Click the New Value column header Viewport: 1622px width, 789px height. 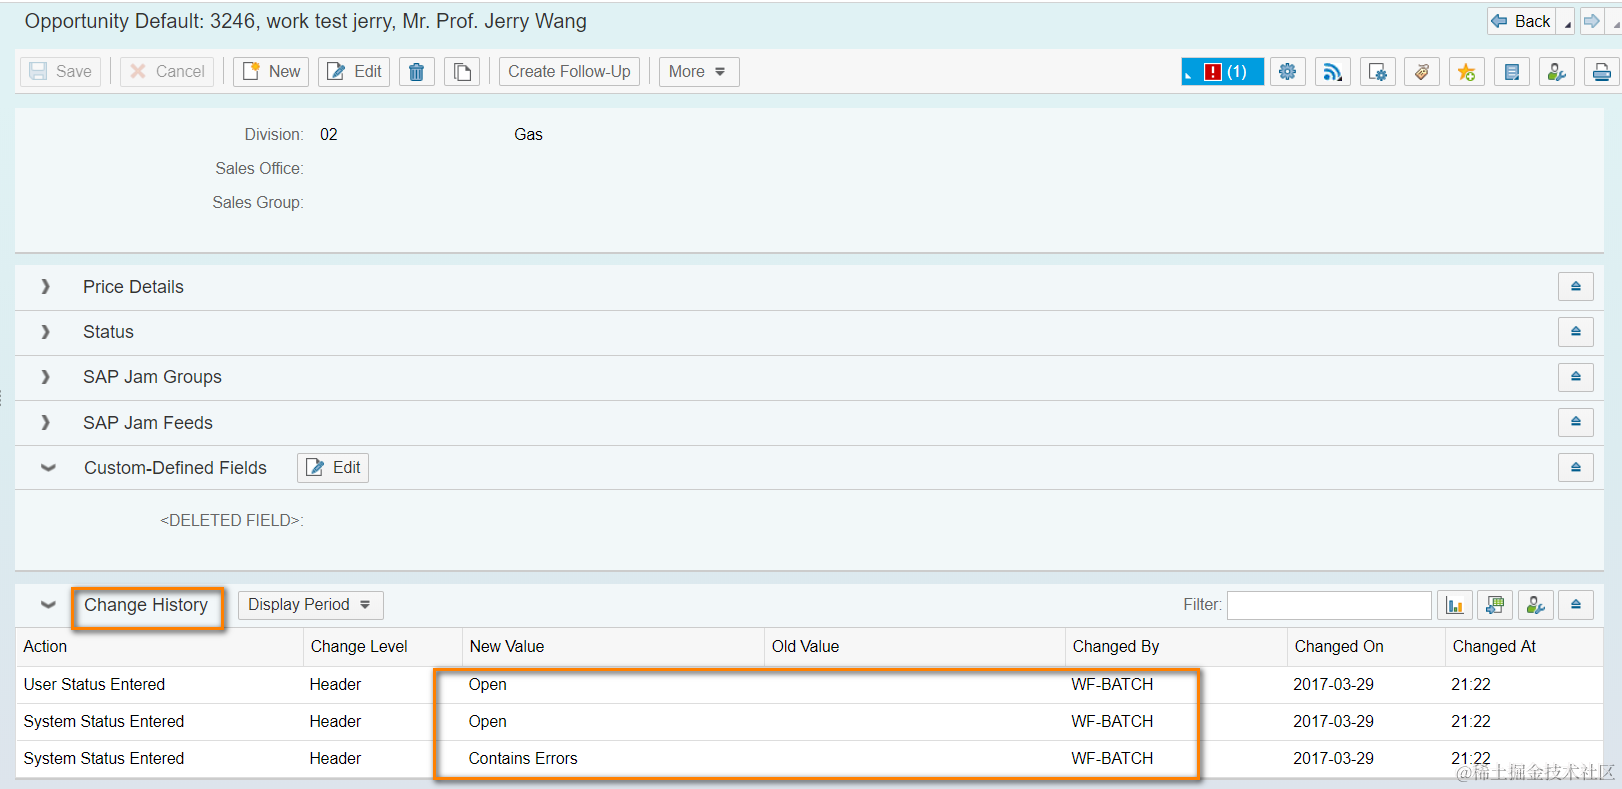(613, 647)
